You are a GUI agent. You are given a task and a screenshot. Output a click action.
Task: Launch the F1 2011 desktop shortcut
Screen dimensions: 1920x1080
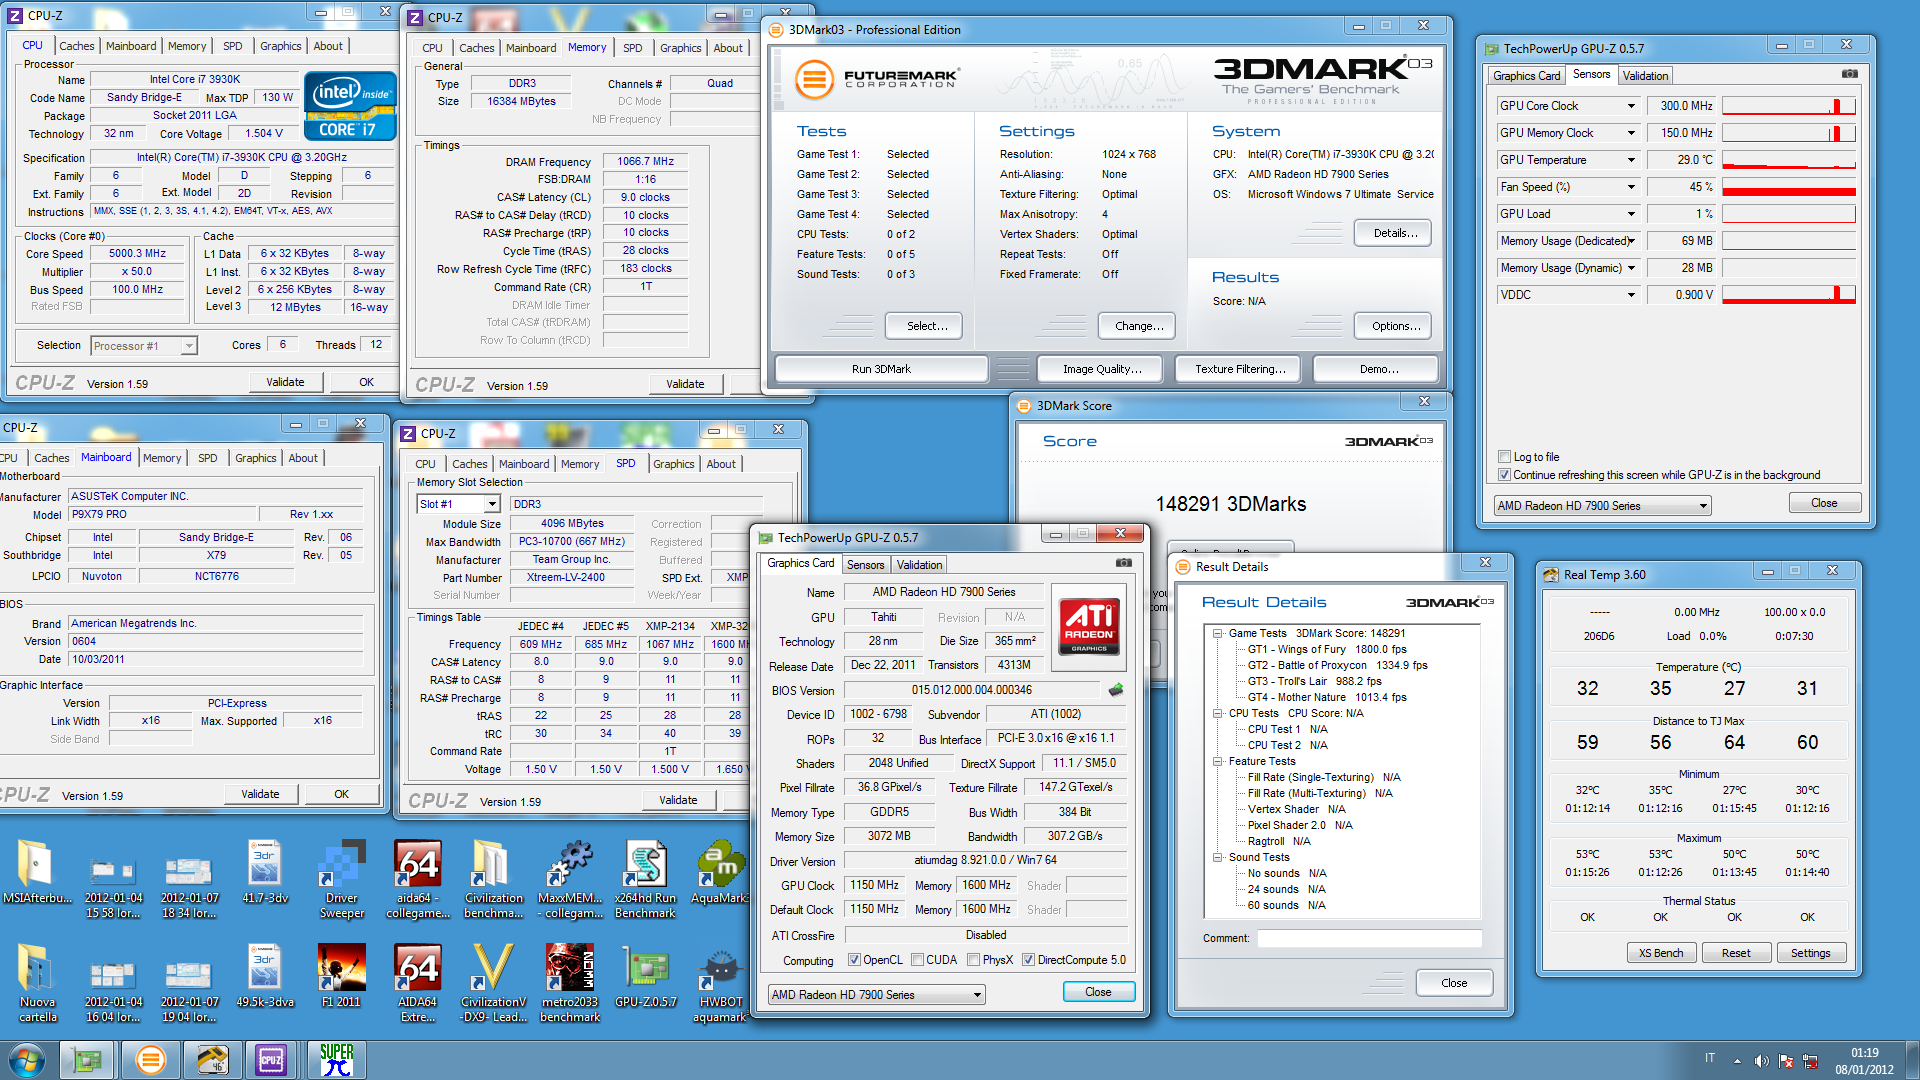click(x=341, y=976)
